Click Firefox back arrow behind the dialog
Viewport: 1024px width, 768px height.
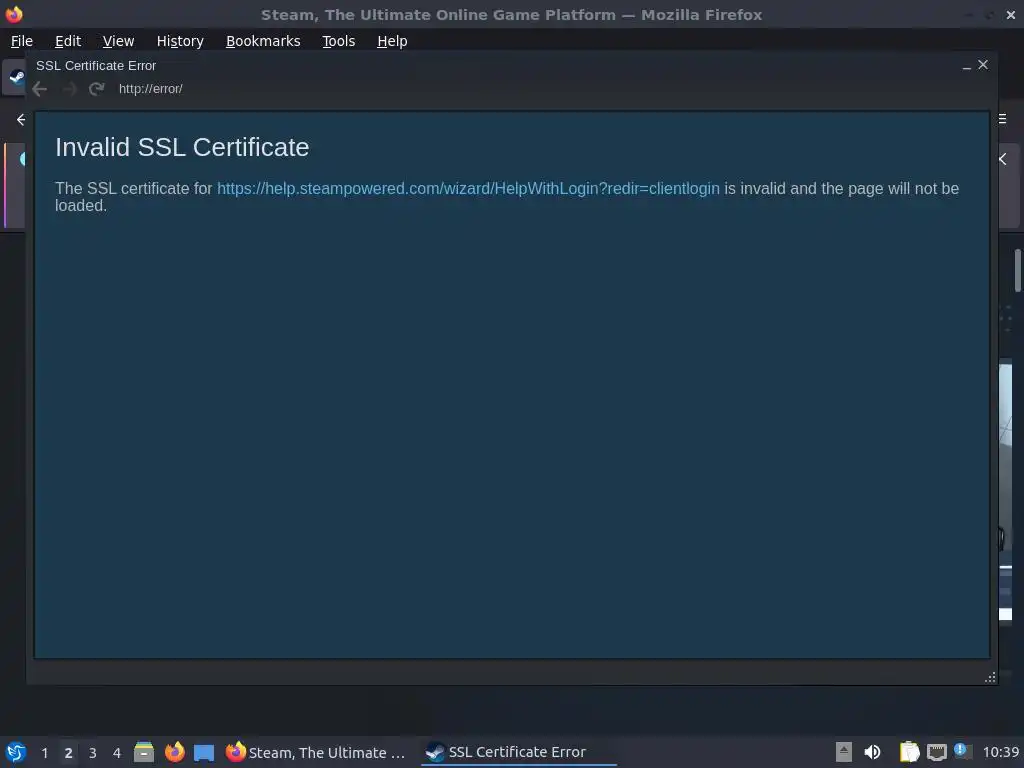point(21,120)
